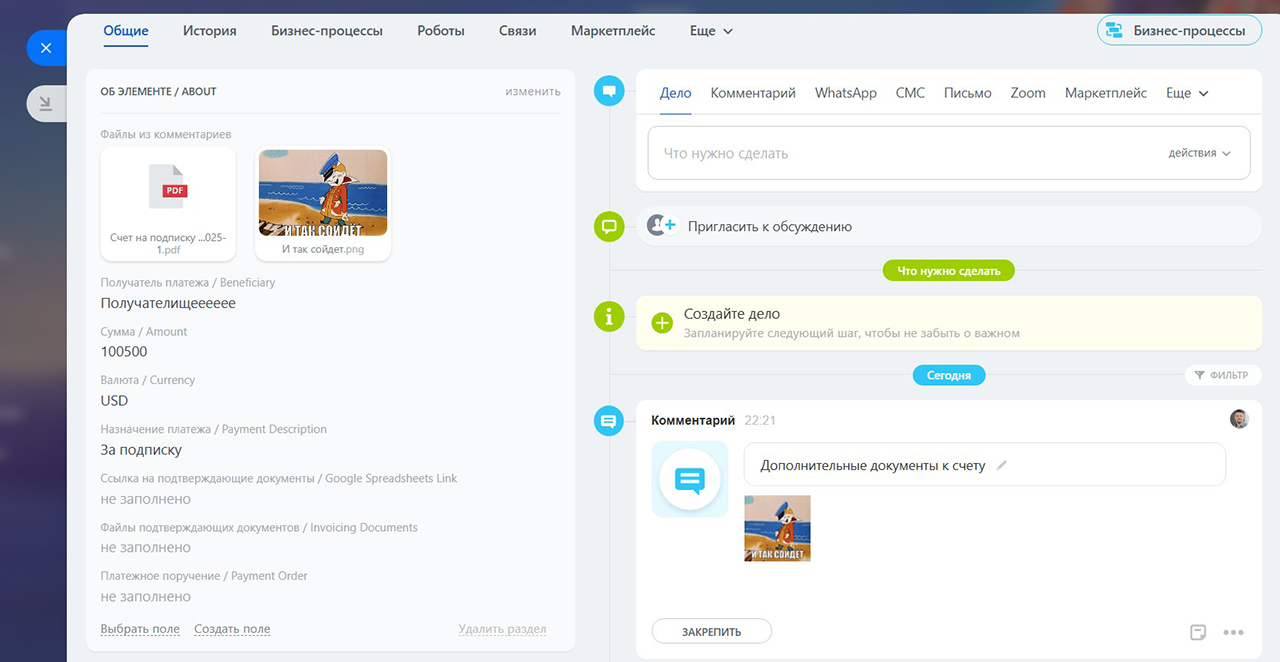
Task: Open the PDF file Счет на подписку
Action: 168,203
